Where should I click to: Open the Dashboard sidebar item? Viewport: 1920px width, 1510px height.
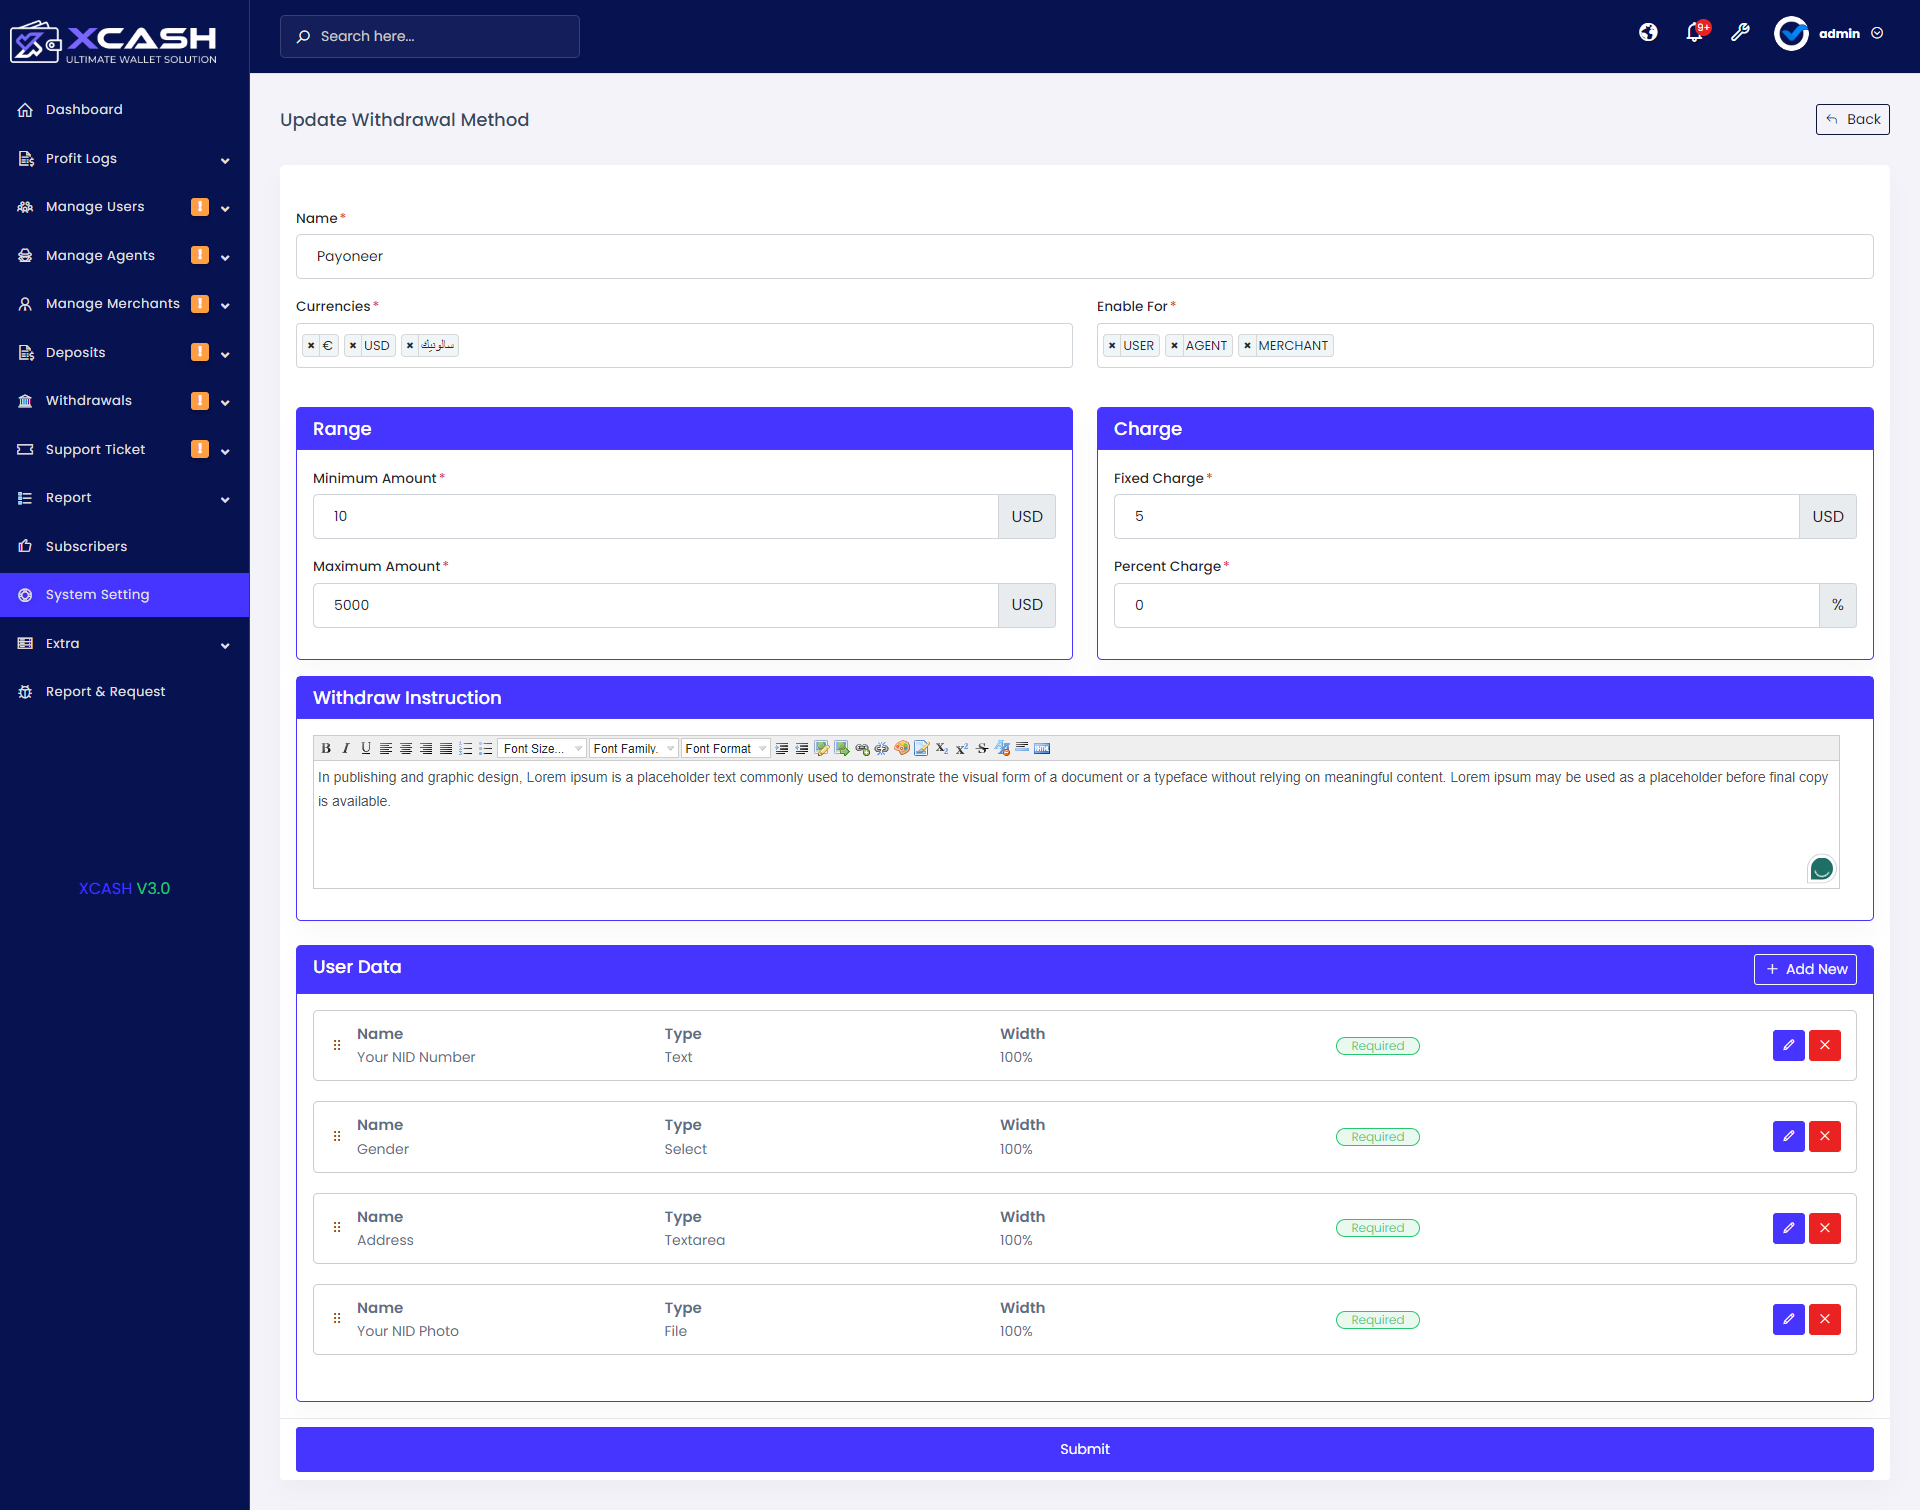[84, 110]
